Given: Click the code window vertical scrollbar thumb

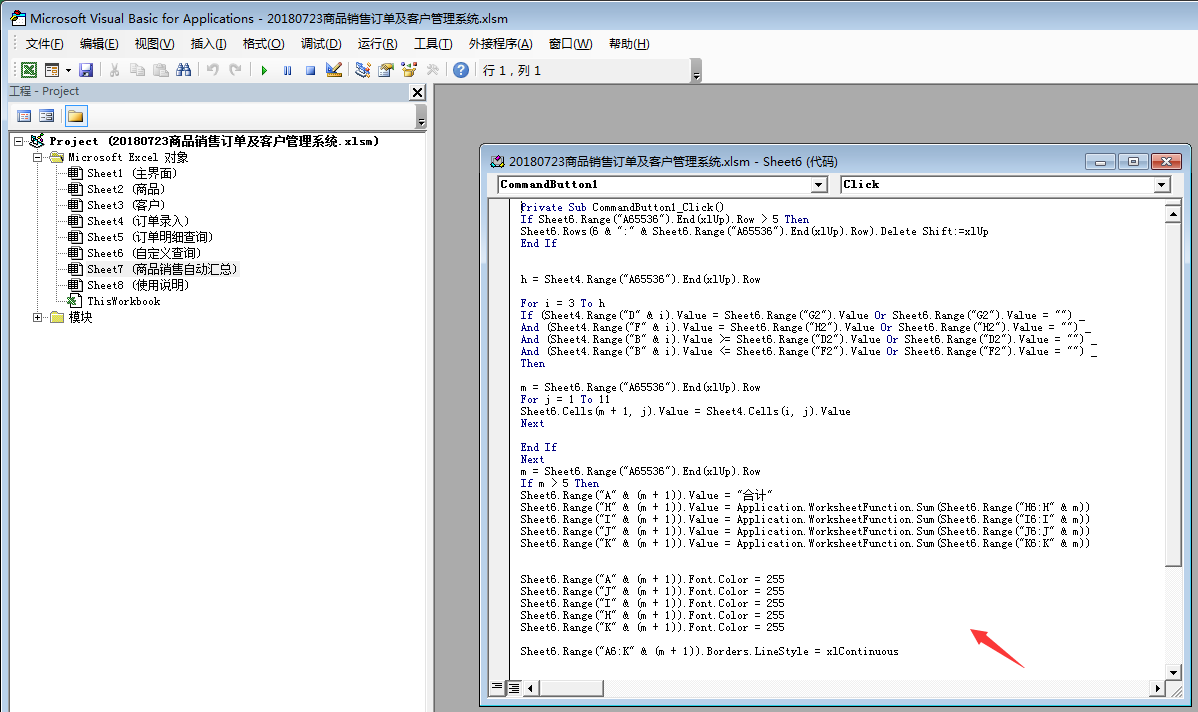Looking at the screenshot, I should (x=1173, y=393).
